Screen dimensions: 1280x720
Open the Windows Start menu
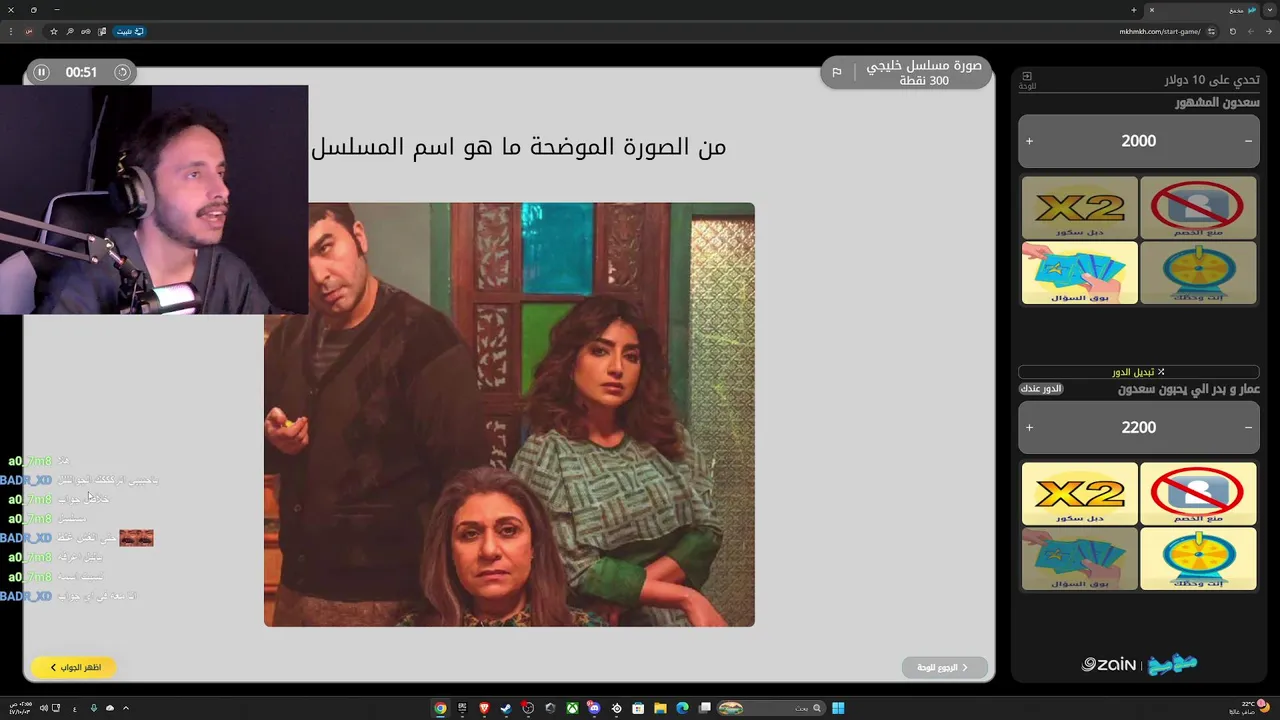838,708
